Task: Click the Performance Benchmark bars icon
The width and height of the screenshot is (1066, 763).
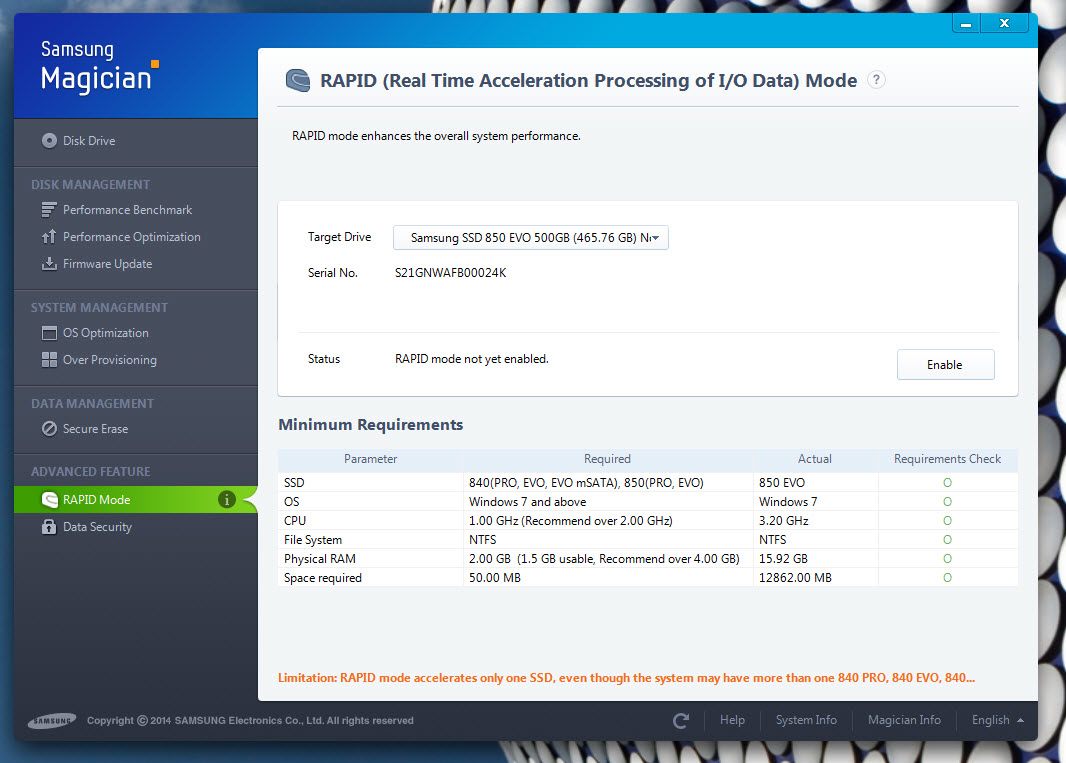Action: (49, 210)
